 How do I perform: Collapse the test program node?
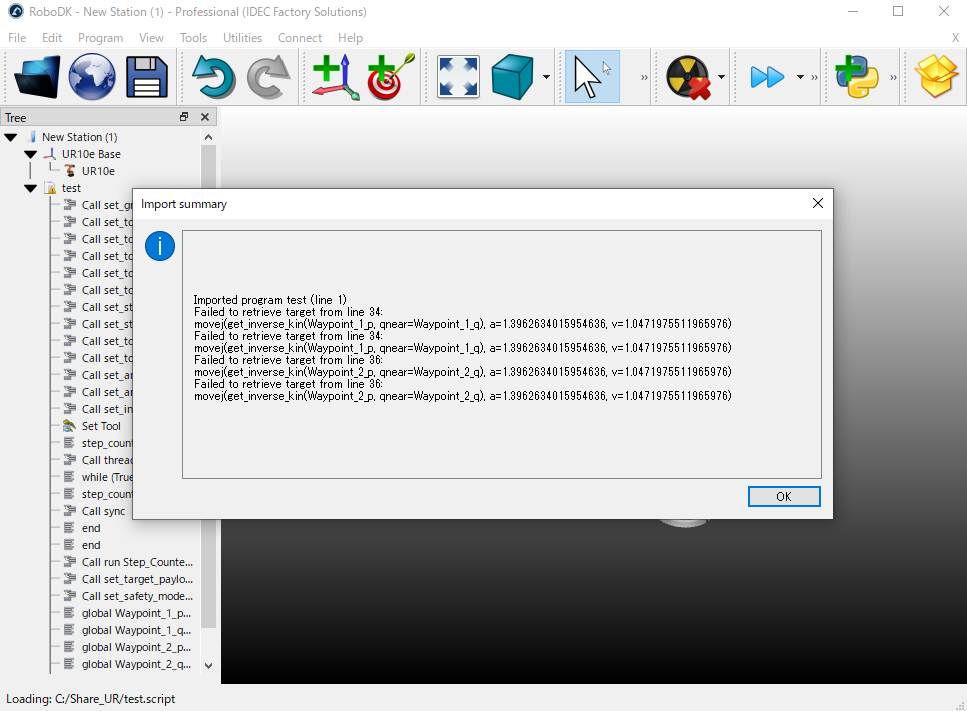30,188
